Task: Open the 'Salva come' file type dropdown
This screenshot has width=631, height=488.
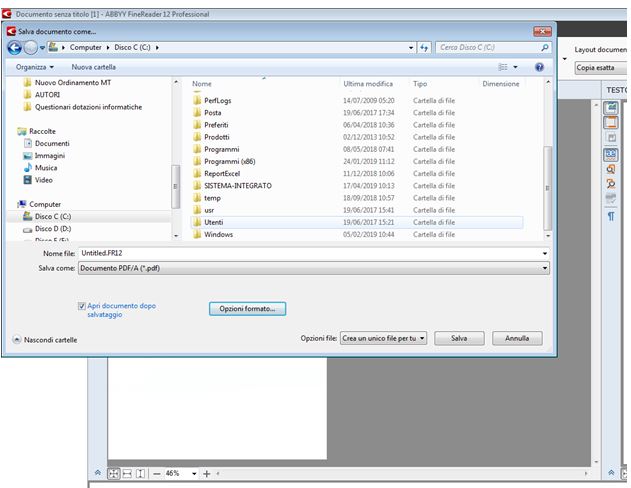Action: (x=313, y=268)
